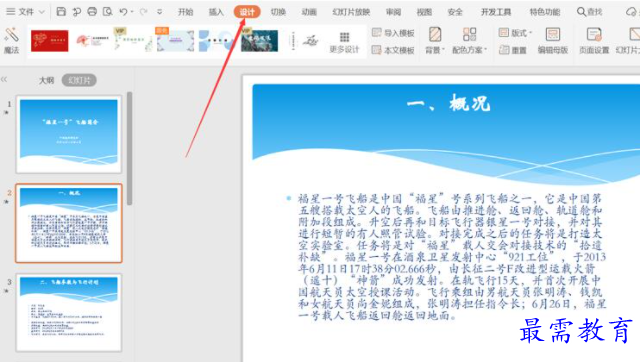641x362 pixels.
Task: Click the slide title 一、概况
Action: [x=448, y=103]
